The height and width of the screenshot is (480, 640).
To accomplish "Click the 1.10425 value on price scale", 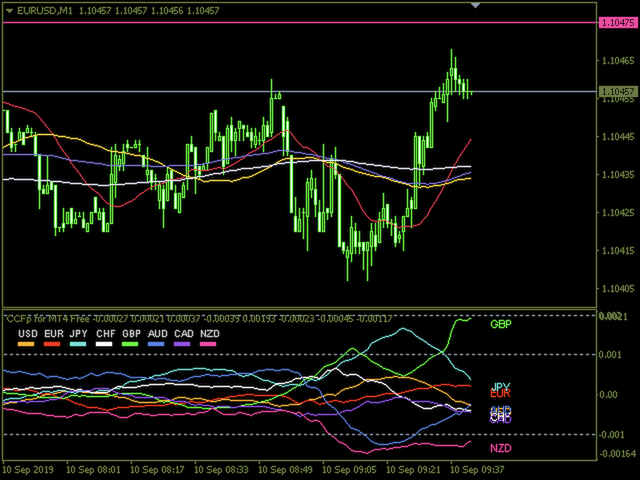I will click(618, 212).
